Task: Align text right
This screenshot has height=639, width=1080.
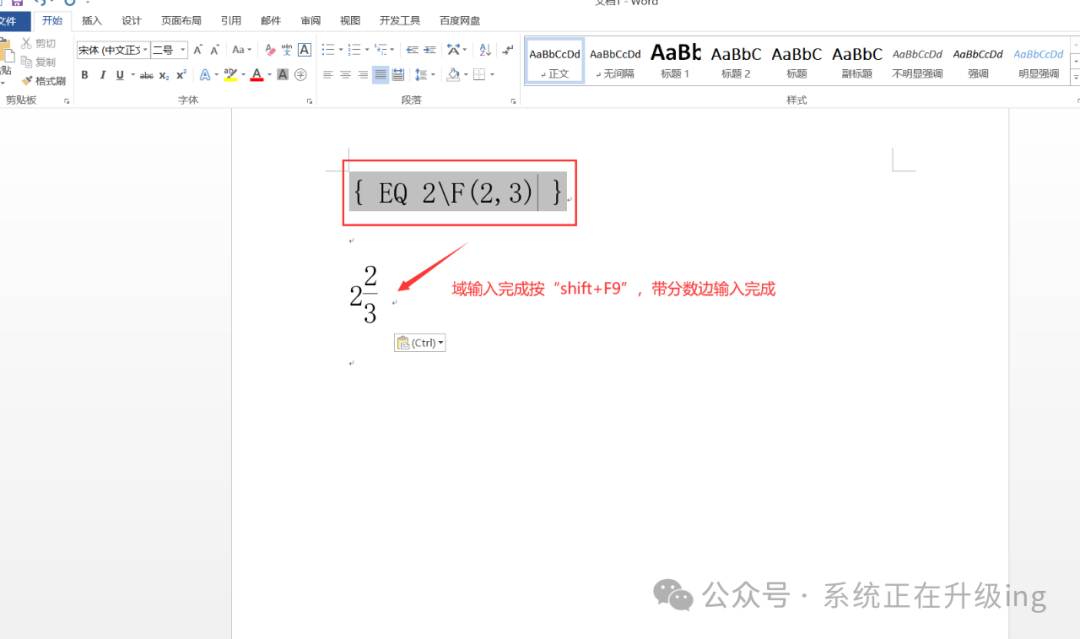Action: point(362,74)
